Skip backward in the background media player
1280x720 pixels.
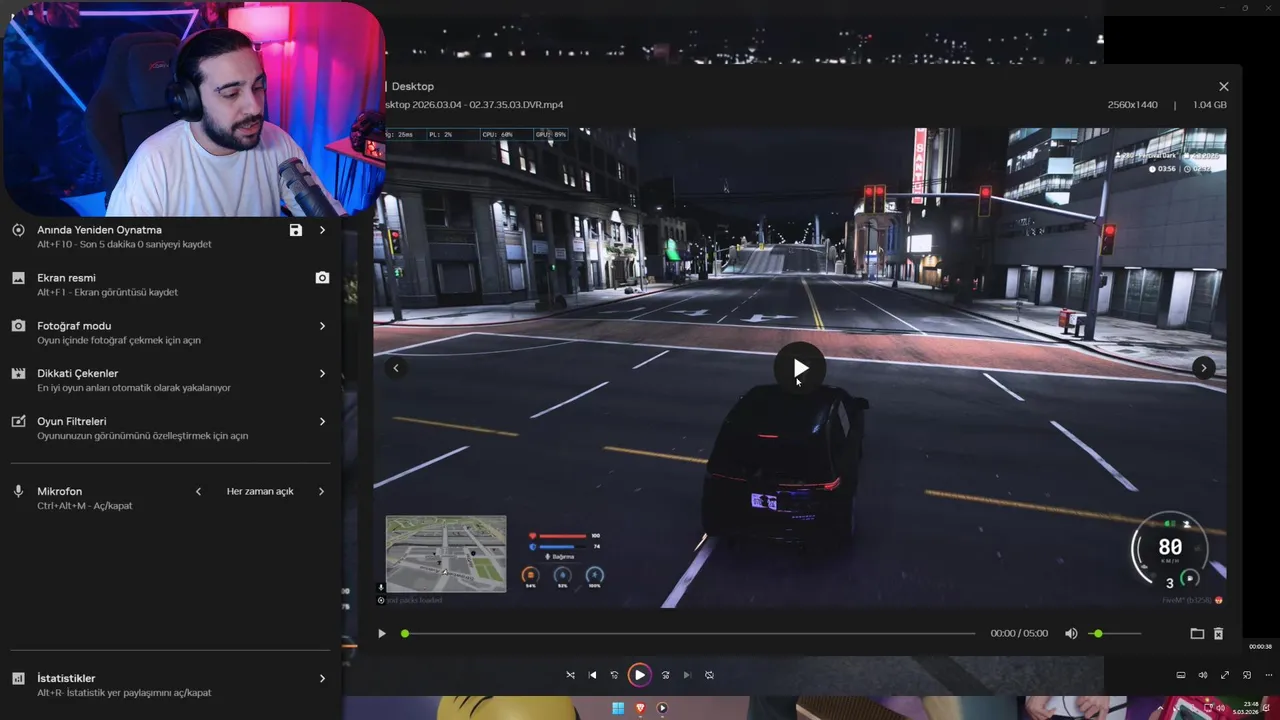pos(614,675)
